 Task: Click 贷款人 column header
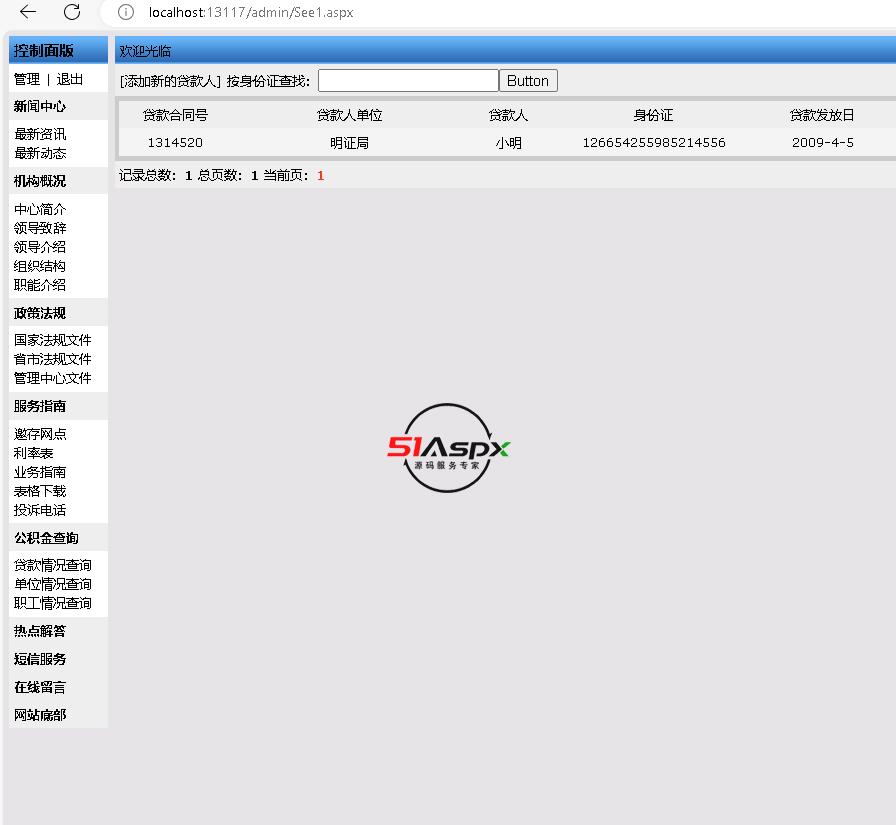click(508, 115)
